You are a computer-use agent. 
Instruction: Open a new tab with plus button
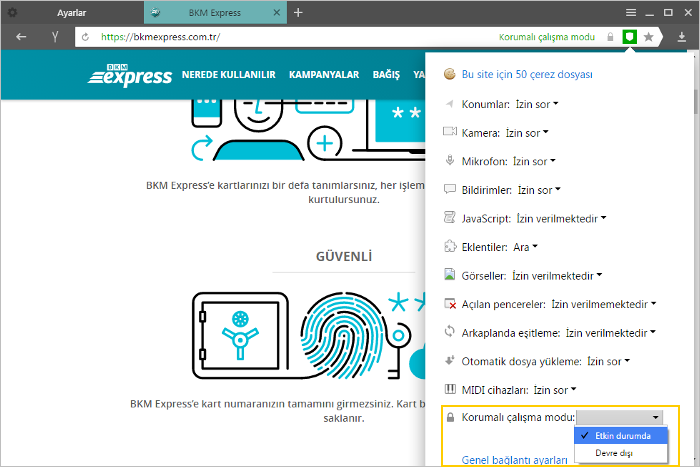(x=298, y=13)
